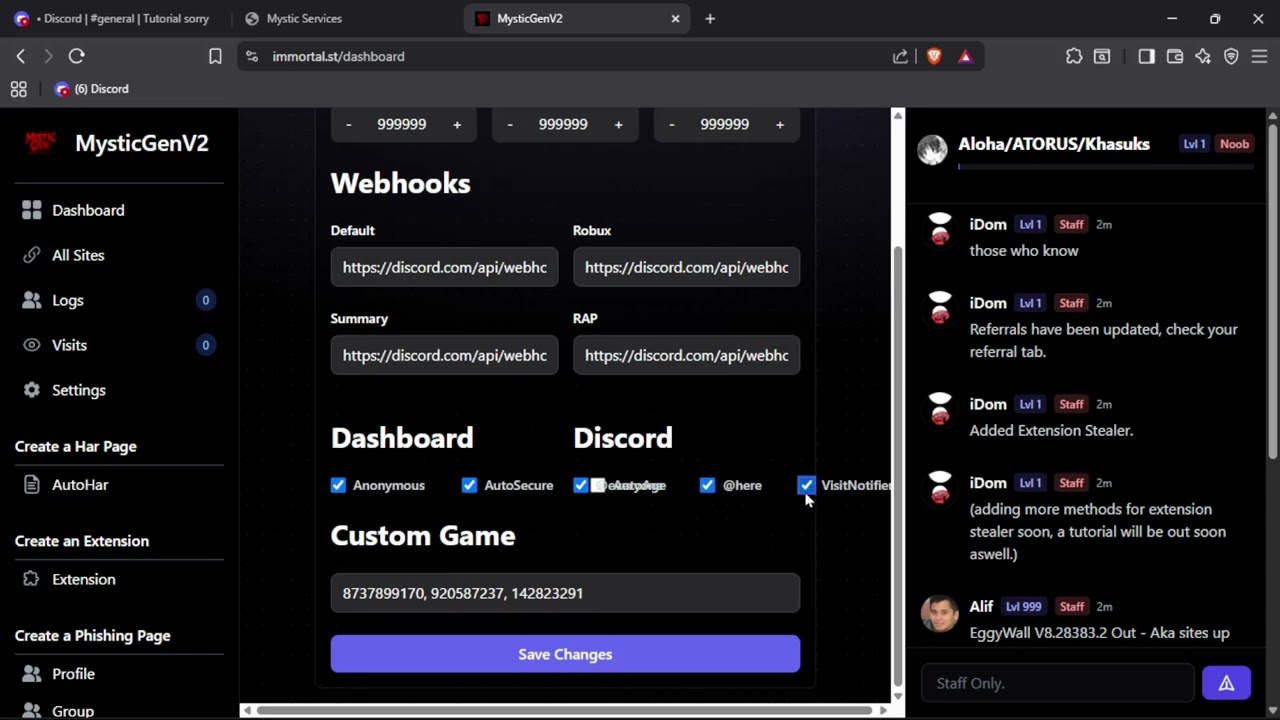1280x720 pixels.
Task: Decrease the third 999999 value with minus
Action: tap(671, 124)
